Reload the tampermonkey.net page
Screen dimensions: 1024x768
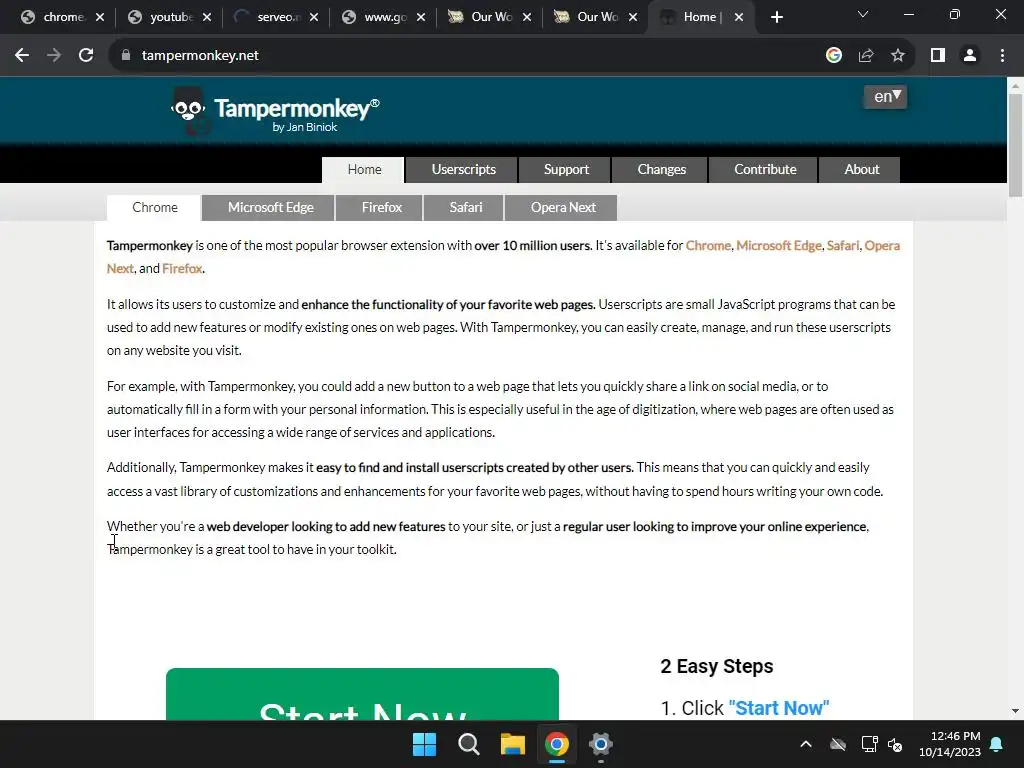click(86, 56)
